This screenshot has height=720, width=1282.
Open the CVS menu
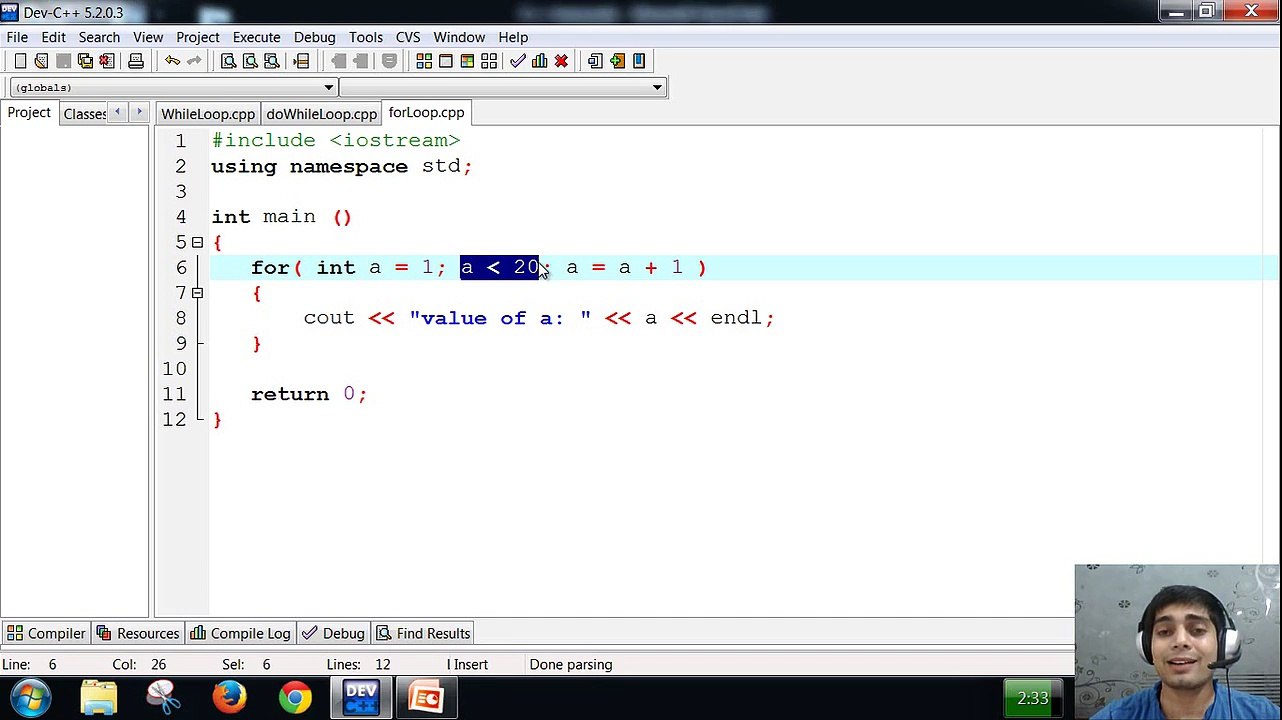pyautogui.click(x=408, y=37)
